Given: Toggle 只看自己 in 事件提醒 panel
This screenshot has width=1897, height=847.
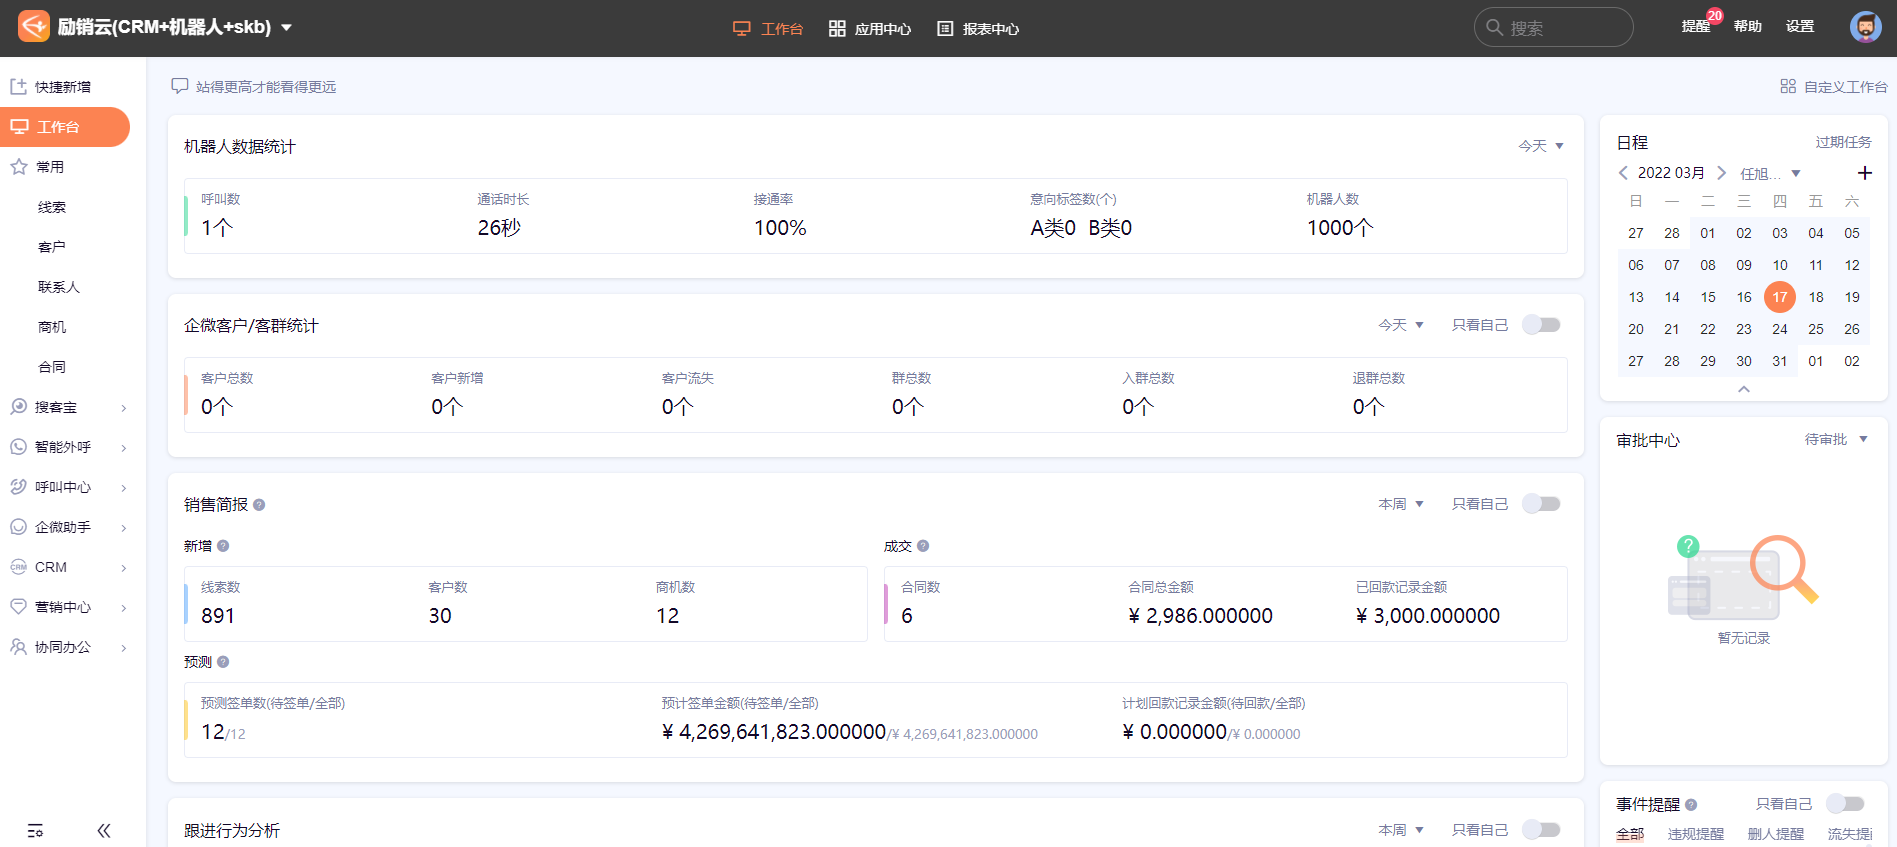Looking at the screenshot, I should pos(1845,804).
